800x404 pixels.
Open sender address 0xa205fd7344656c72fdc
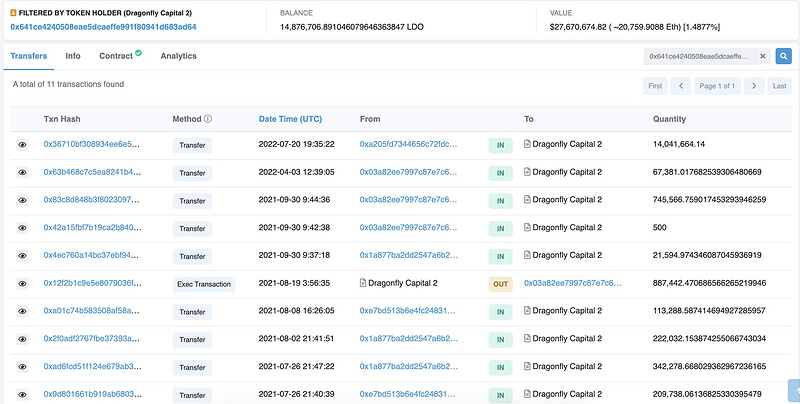[408, 144]
